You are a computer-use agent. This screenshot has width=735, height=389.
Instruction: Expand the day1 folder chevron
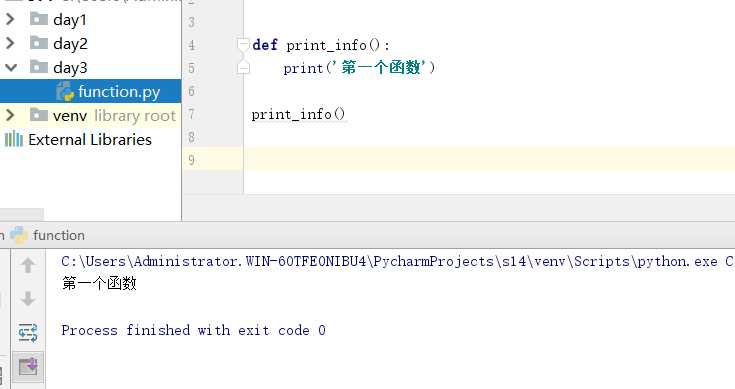point(10,19)
